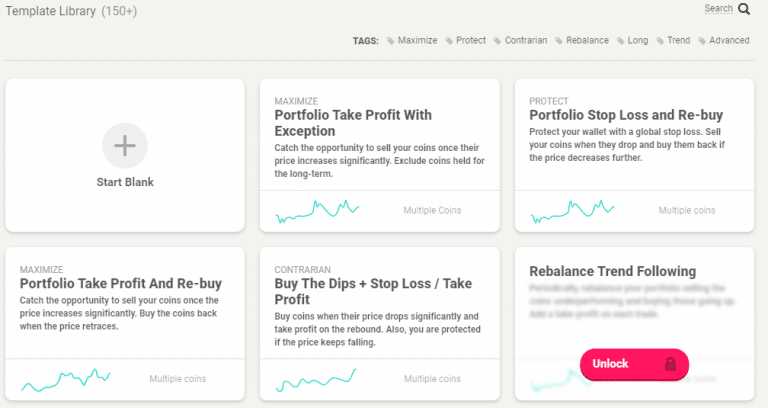
Task: Click the plus icon on Start Blank
Action: pos(125,145)
